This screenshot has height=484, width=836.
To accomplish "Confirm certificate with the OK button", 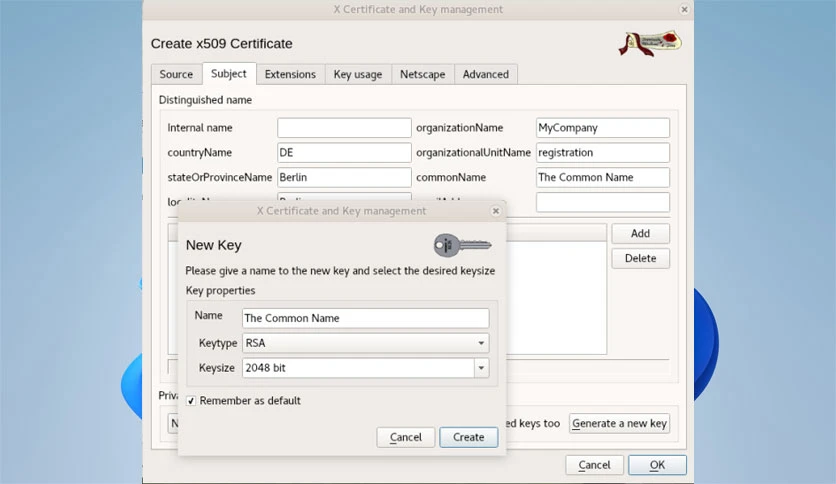I will tap(657, 465).
